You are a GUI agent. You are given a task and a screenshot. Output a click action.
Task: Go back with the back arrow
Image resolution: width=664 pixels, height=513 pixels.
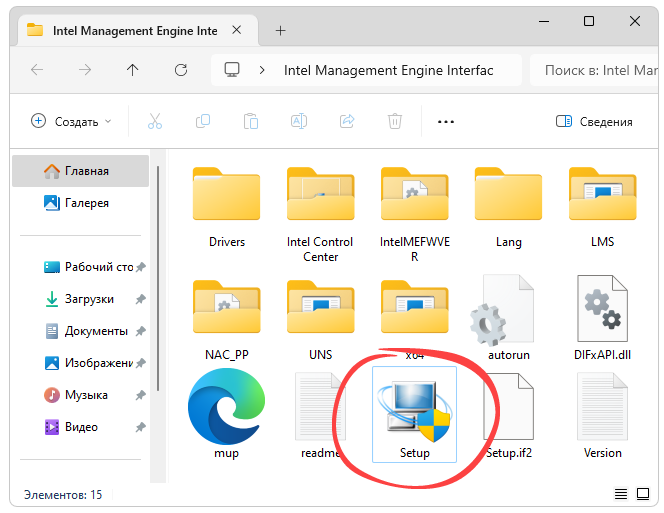click(x=37, y=70)
